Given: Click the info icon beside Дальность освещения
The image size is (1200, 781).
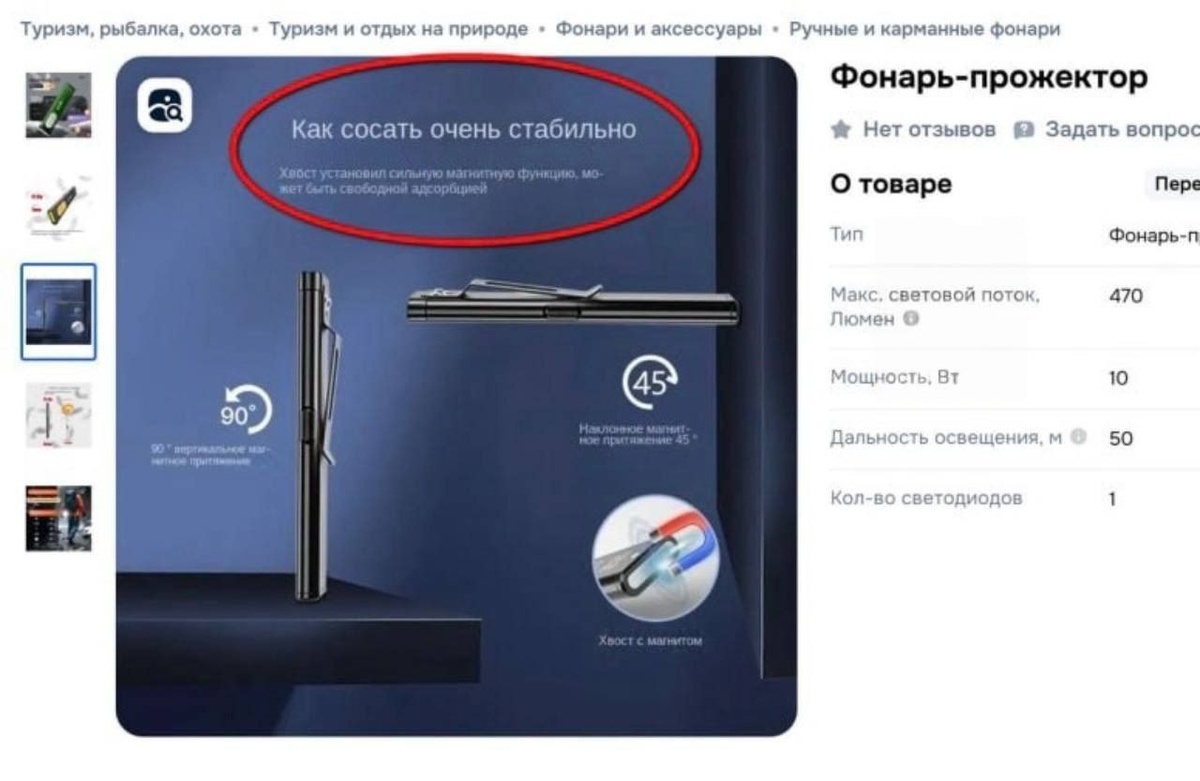Looking at the screenshot, I should click(1078, 437).
